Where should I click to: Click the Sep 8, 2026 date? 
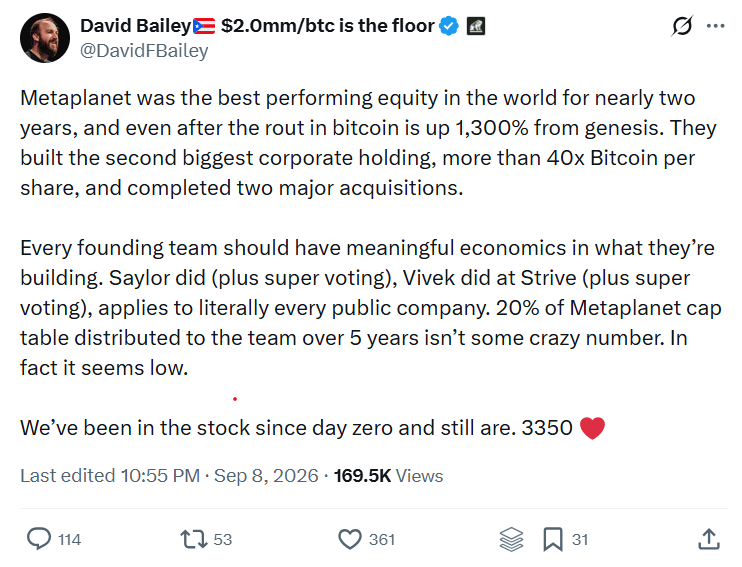pos(266,476)
